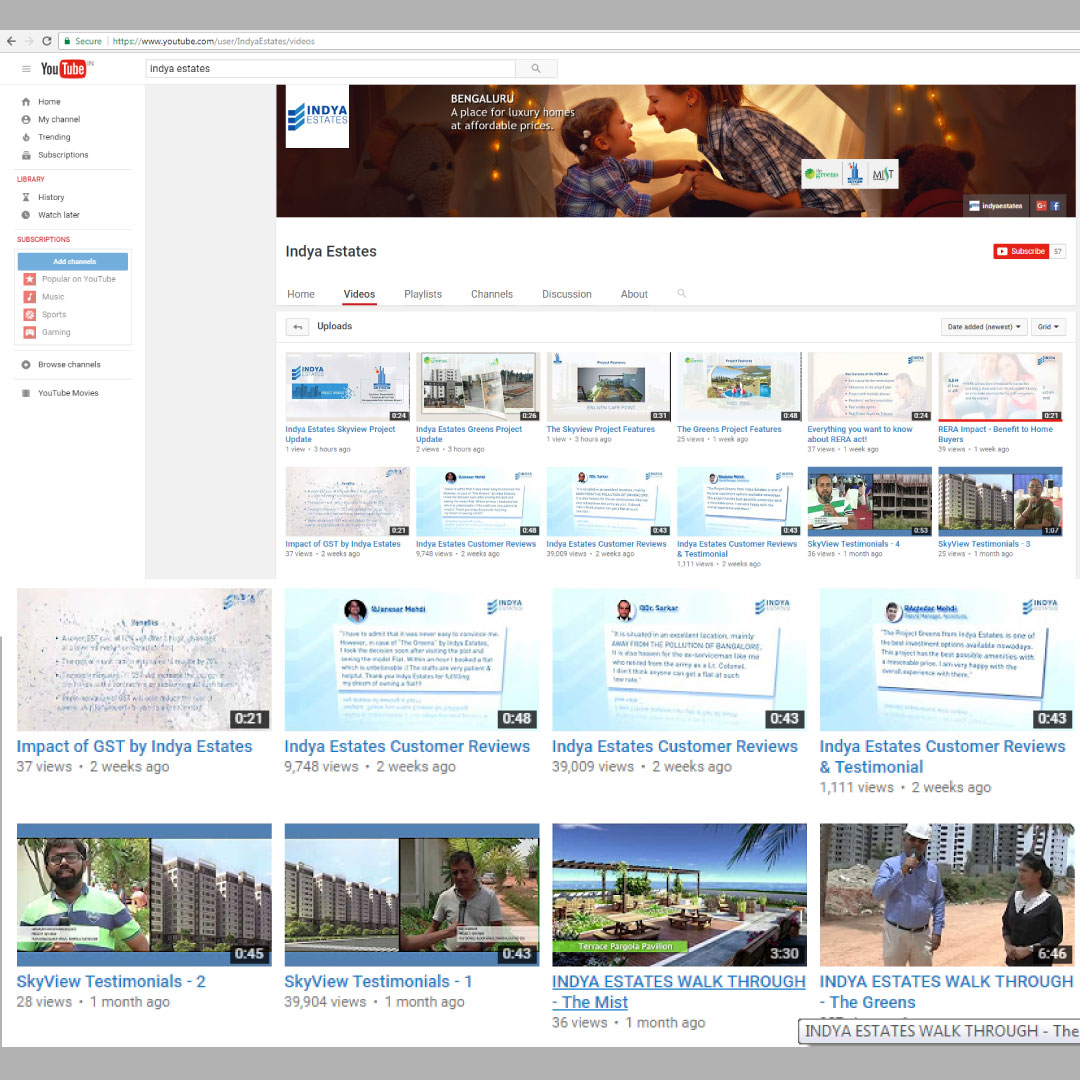Open the hamburger guide menu
The width and height of the screenshot is (1080, 1080).
[x=26, y=69]
